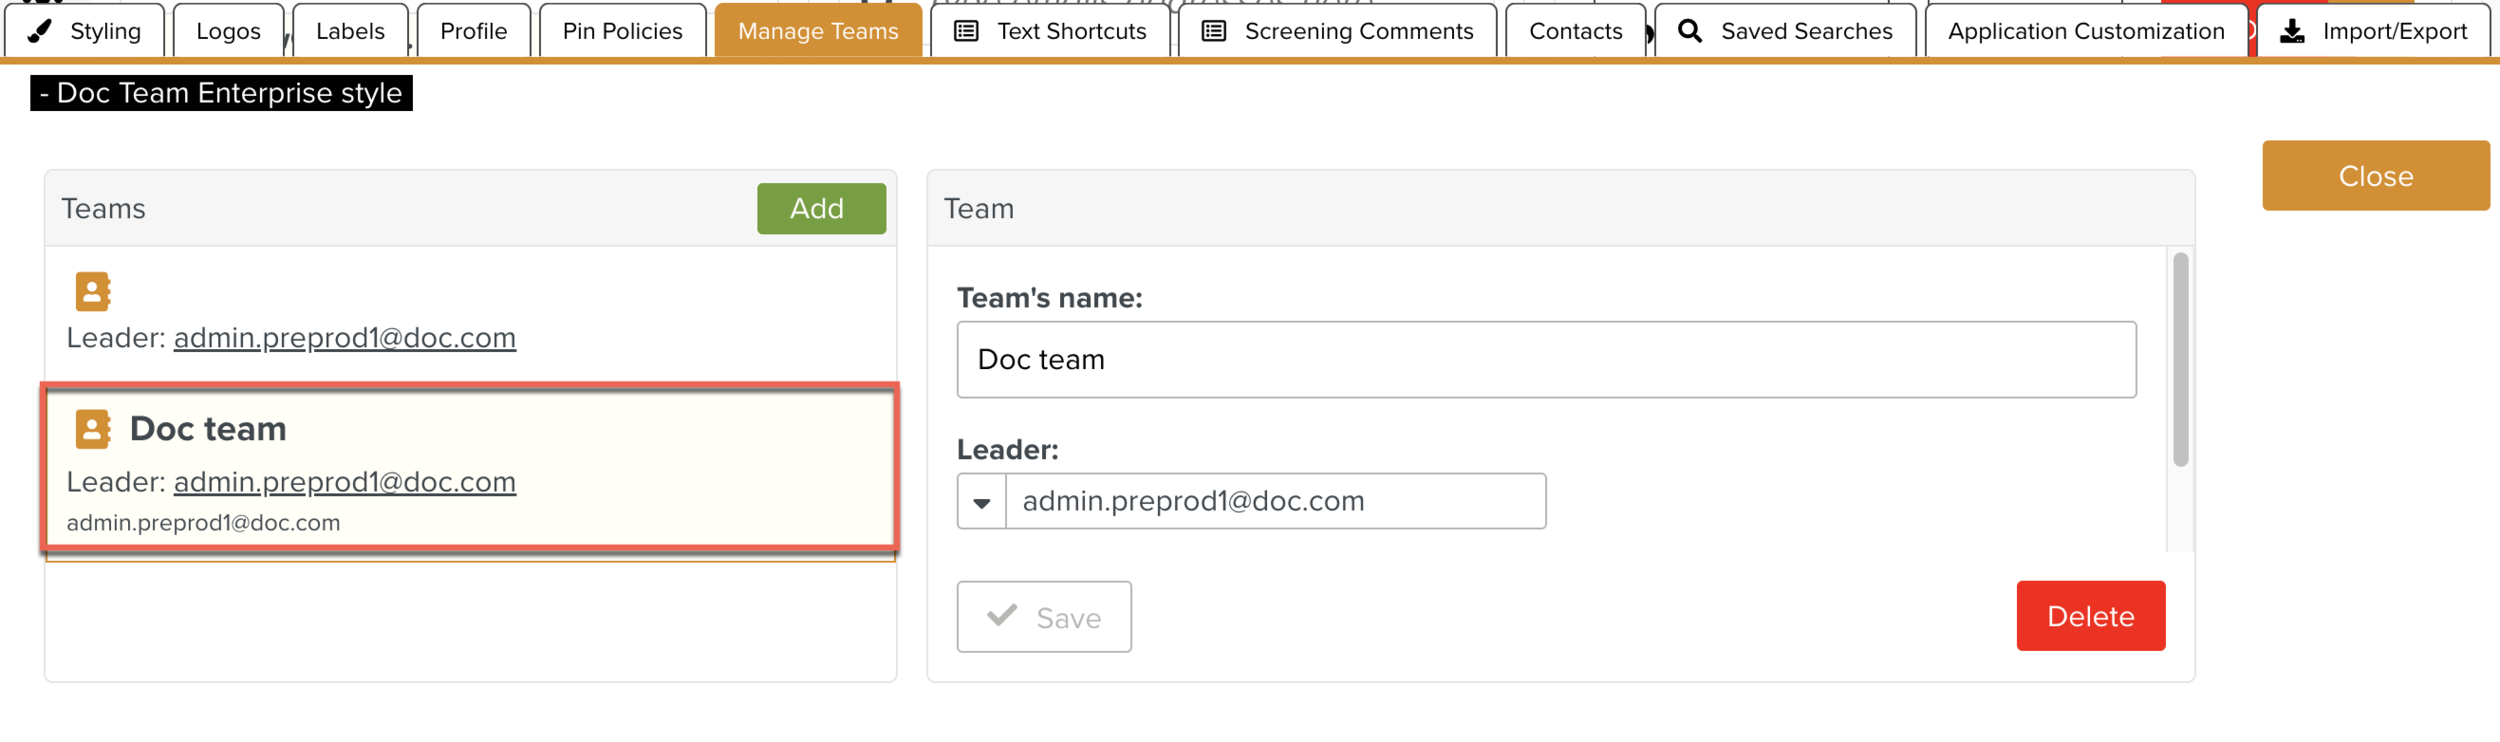Click the magnifier icon on Saved Searches

coord(1689,31)
